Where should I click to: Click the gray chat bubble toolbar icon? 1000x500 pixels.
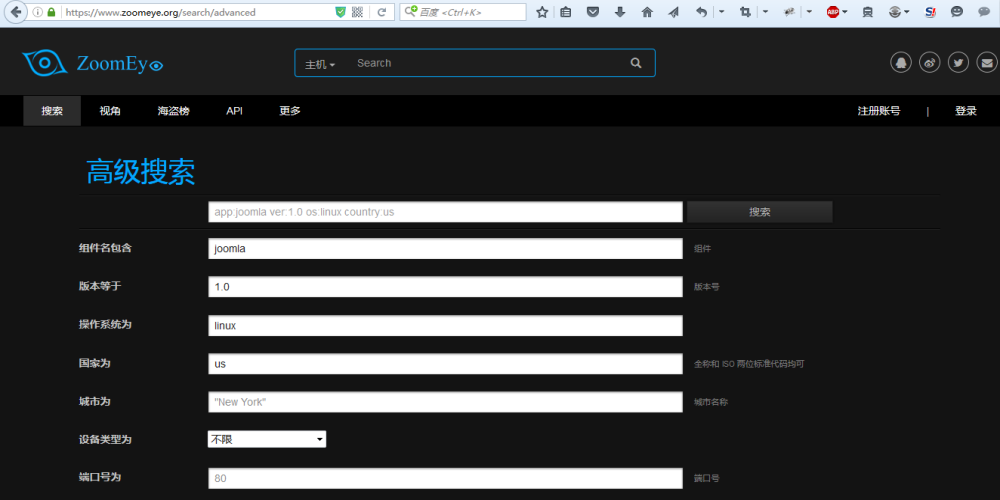point(983,12)
